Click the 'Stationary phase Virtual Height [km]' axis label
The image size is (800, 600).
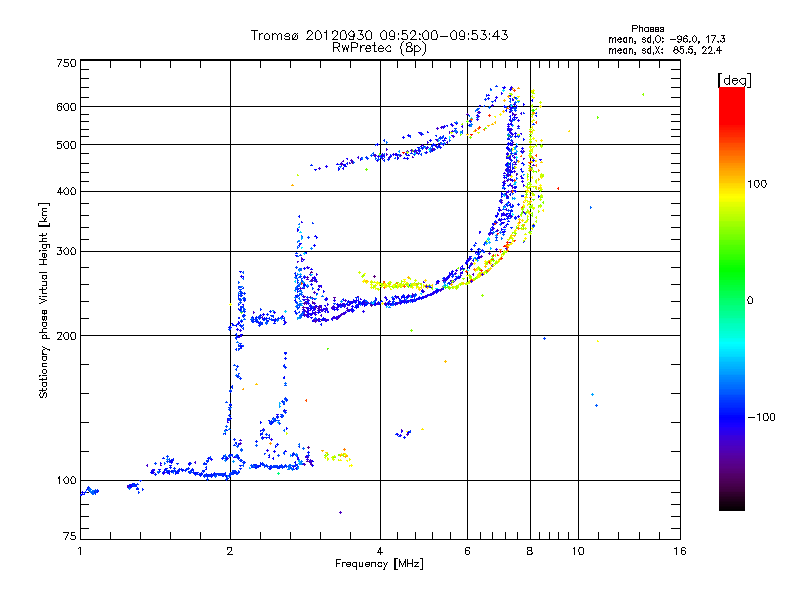tap(44, 300)
